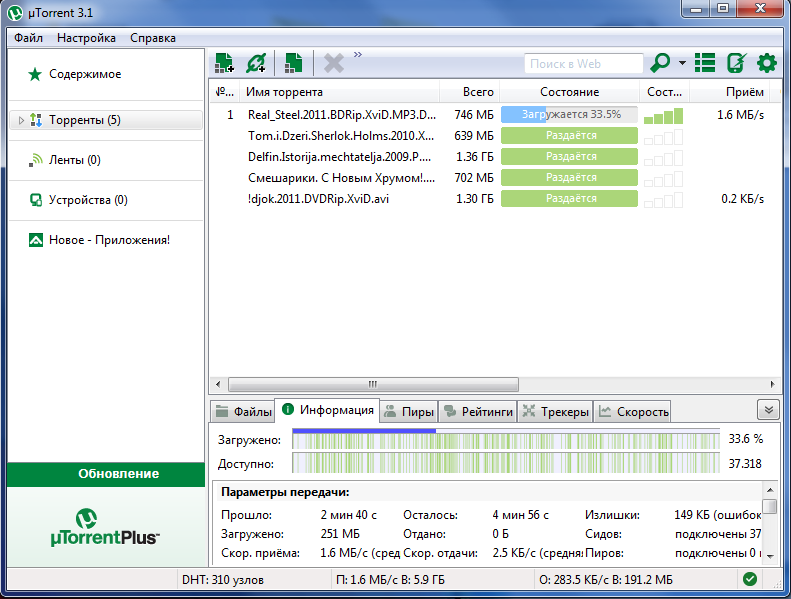This screenshot has width=791, height=599.
Task: Focus the 'Поиск в Web' search field
Action: (584, 64)
